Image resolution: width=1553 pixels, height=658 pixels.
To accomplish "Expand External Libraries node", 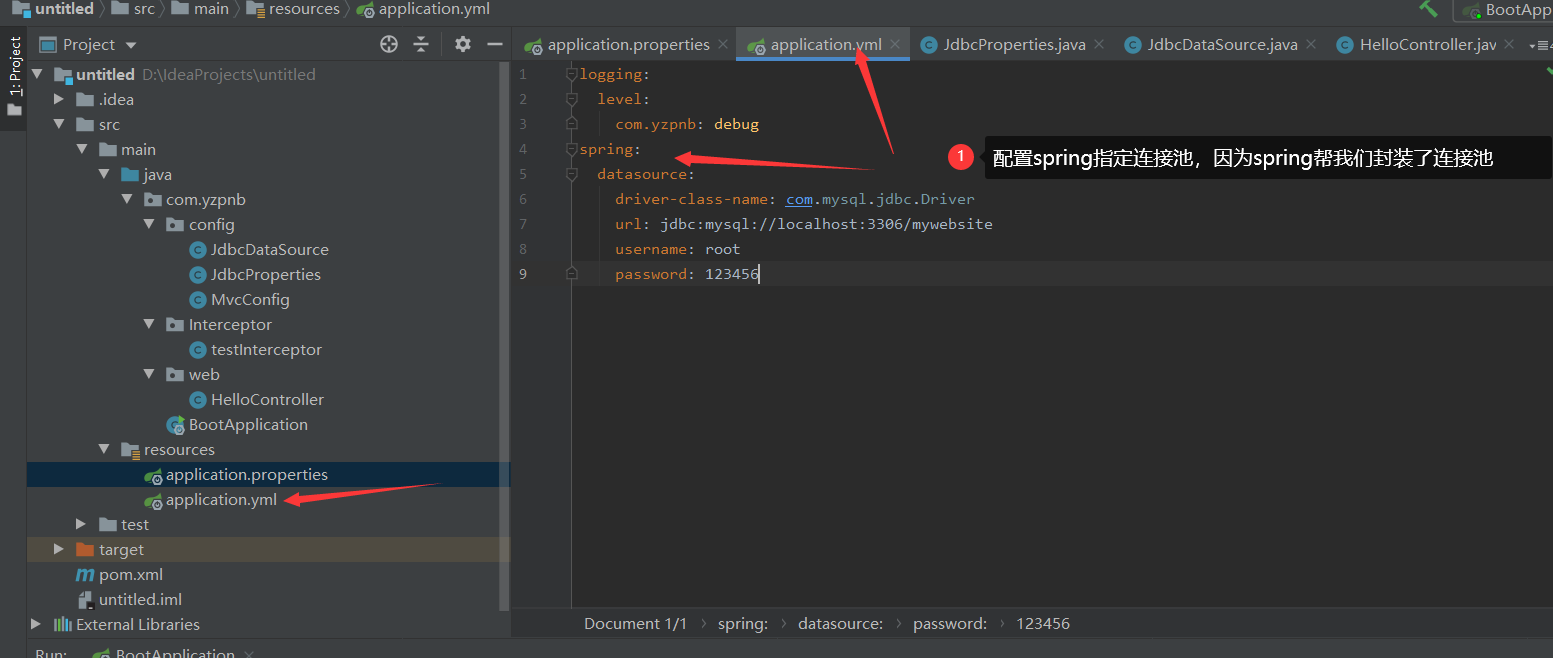I will [x=37, y=624].
